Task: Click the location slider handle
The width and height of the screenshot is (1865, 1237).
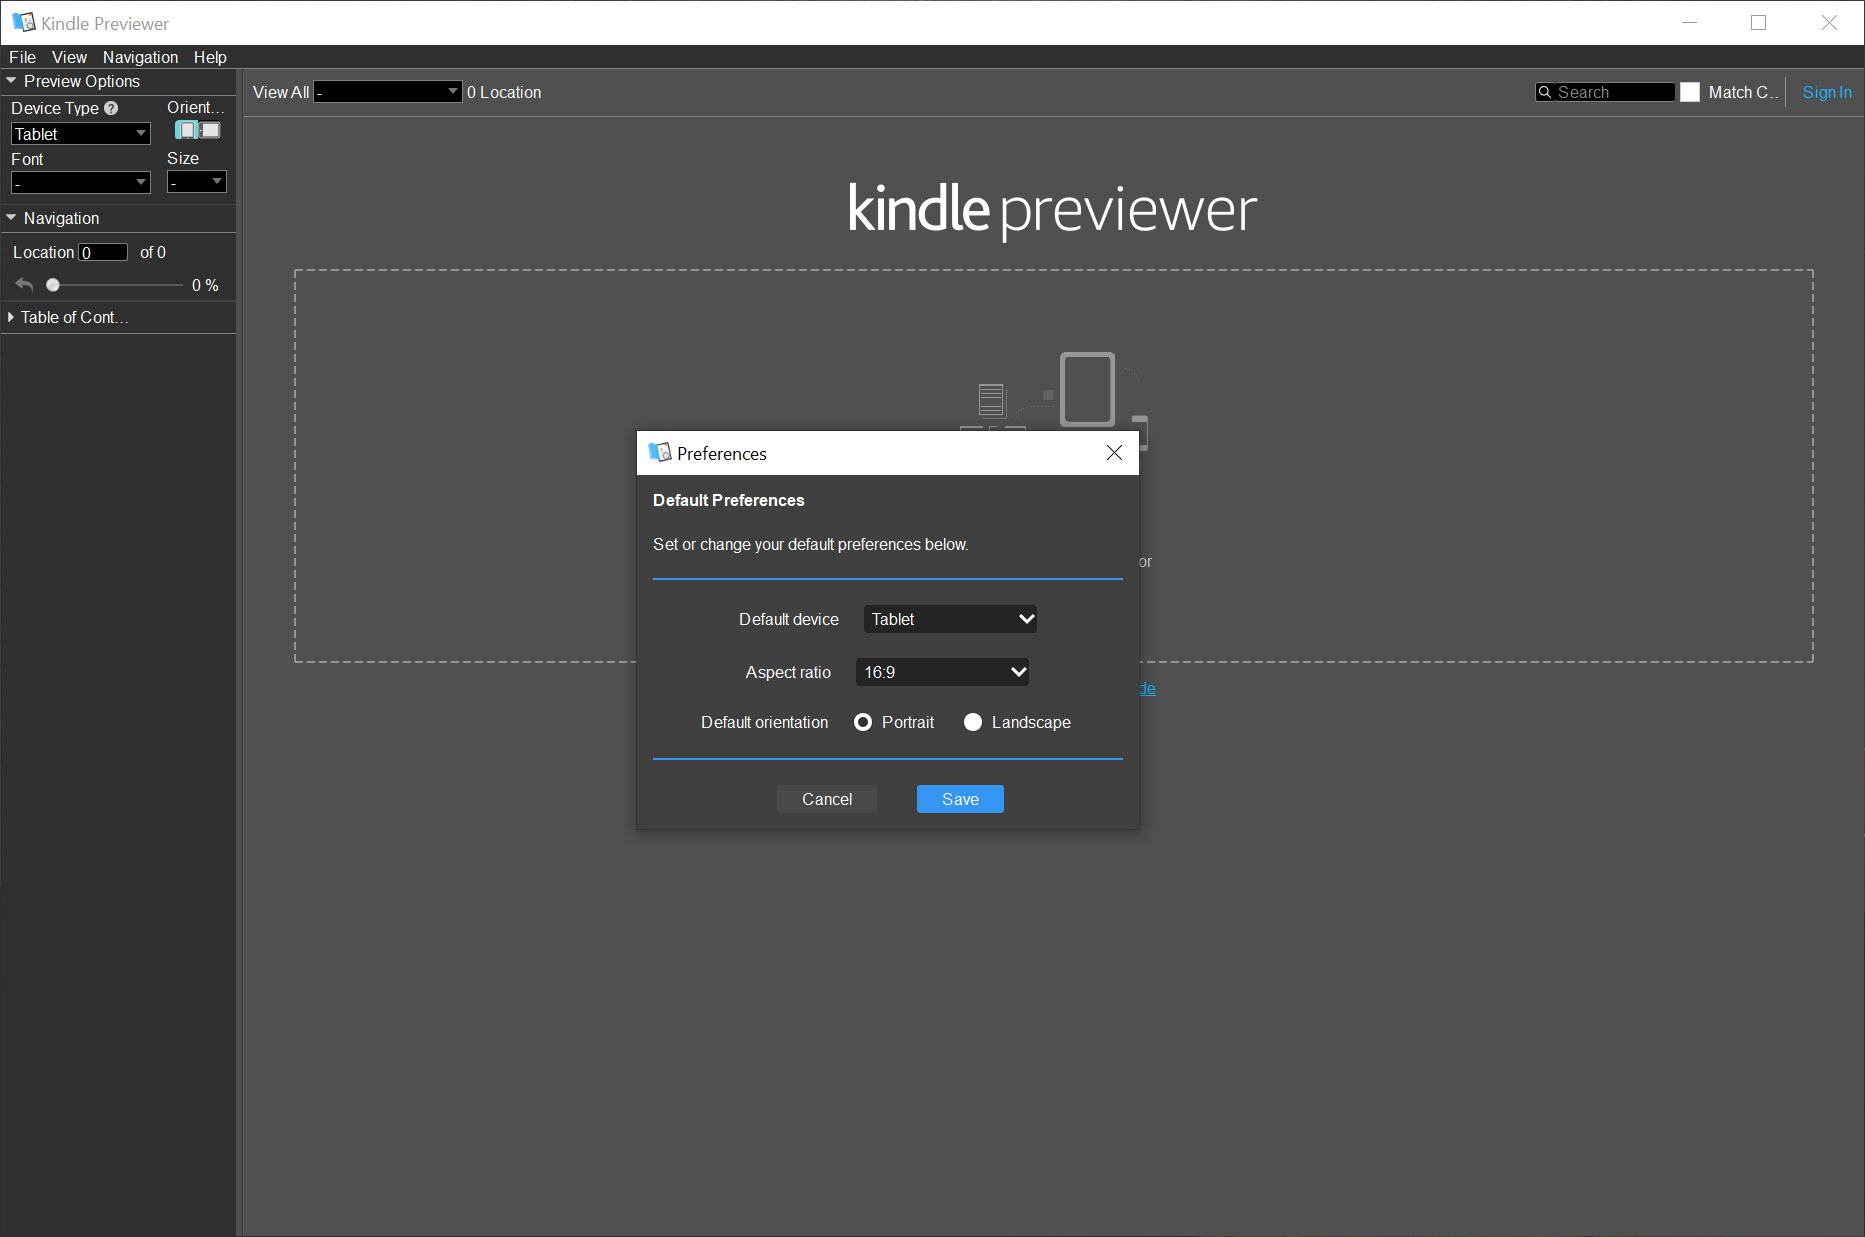Action: tap(53, 285)
